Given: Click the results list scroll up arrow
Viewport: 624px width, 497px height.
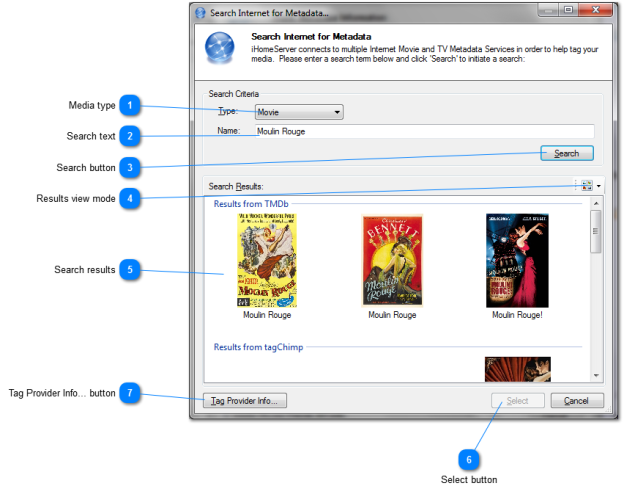Looking at the screenshot, I should point(596,204).
